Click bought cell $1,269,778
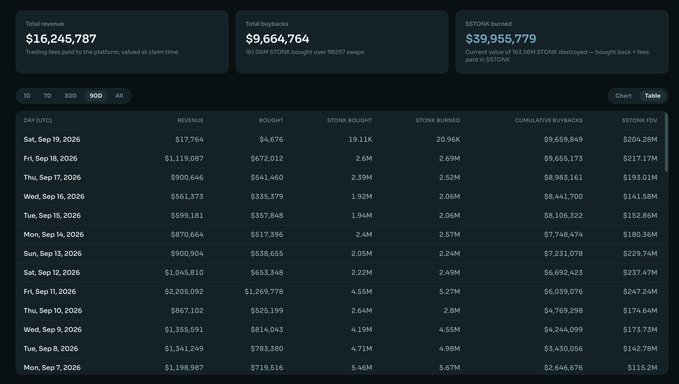The height and width of the screenshot is (384, 679). 264,292
